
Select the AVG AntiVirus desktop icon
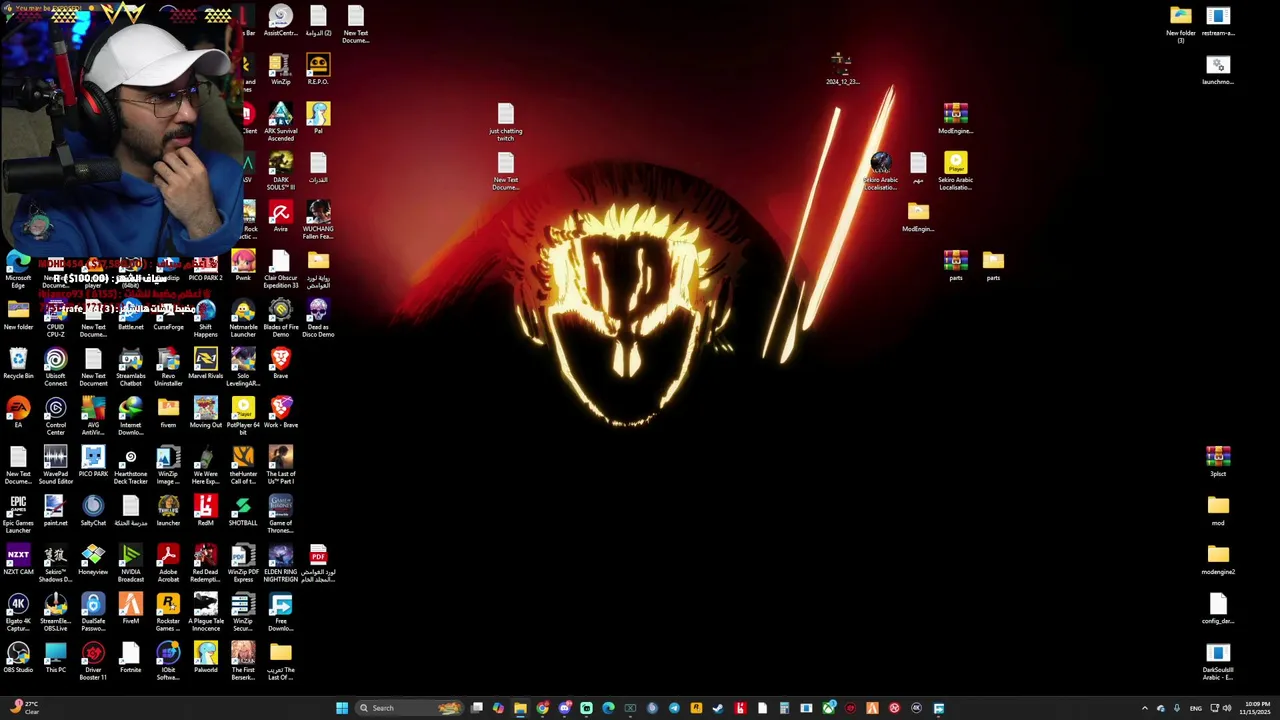pyautogui.click(x=93, y=416)
